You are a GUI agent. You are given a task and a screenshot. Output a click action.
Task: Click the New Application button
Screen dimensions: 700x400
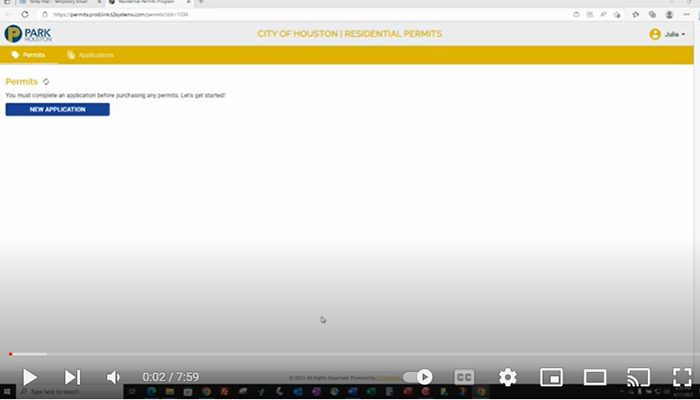[57, 109]
